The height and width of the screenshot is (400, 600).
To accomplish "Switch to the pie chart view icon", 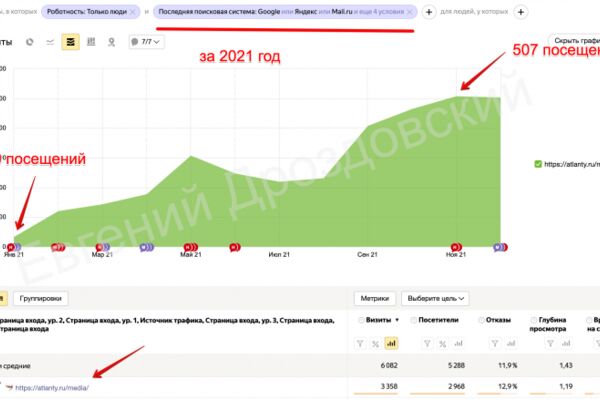I will click(x=29, y=42).
